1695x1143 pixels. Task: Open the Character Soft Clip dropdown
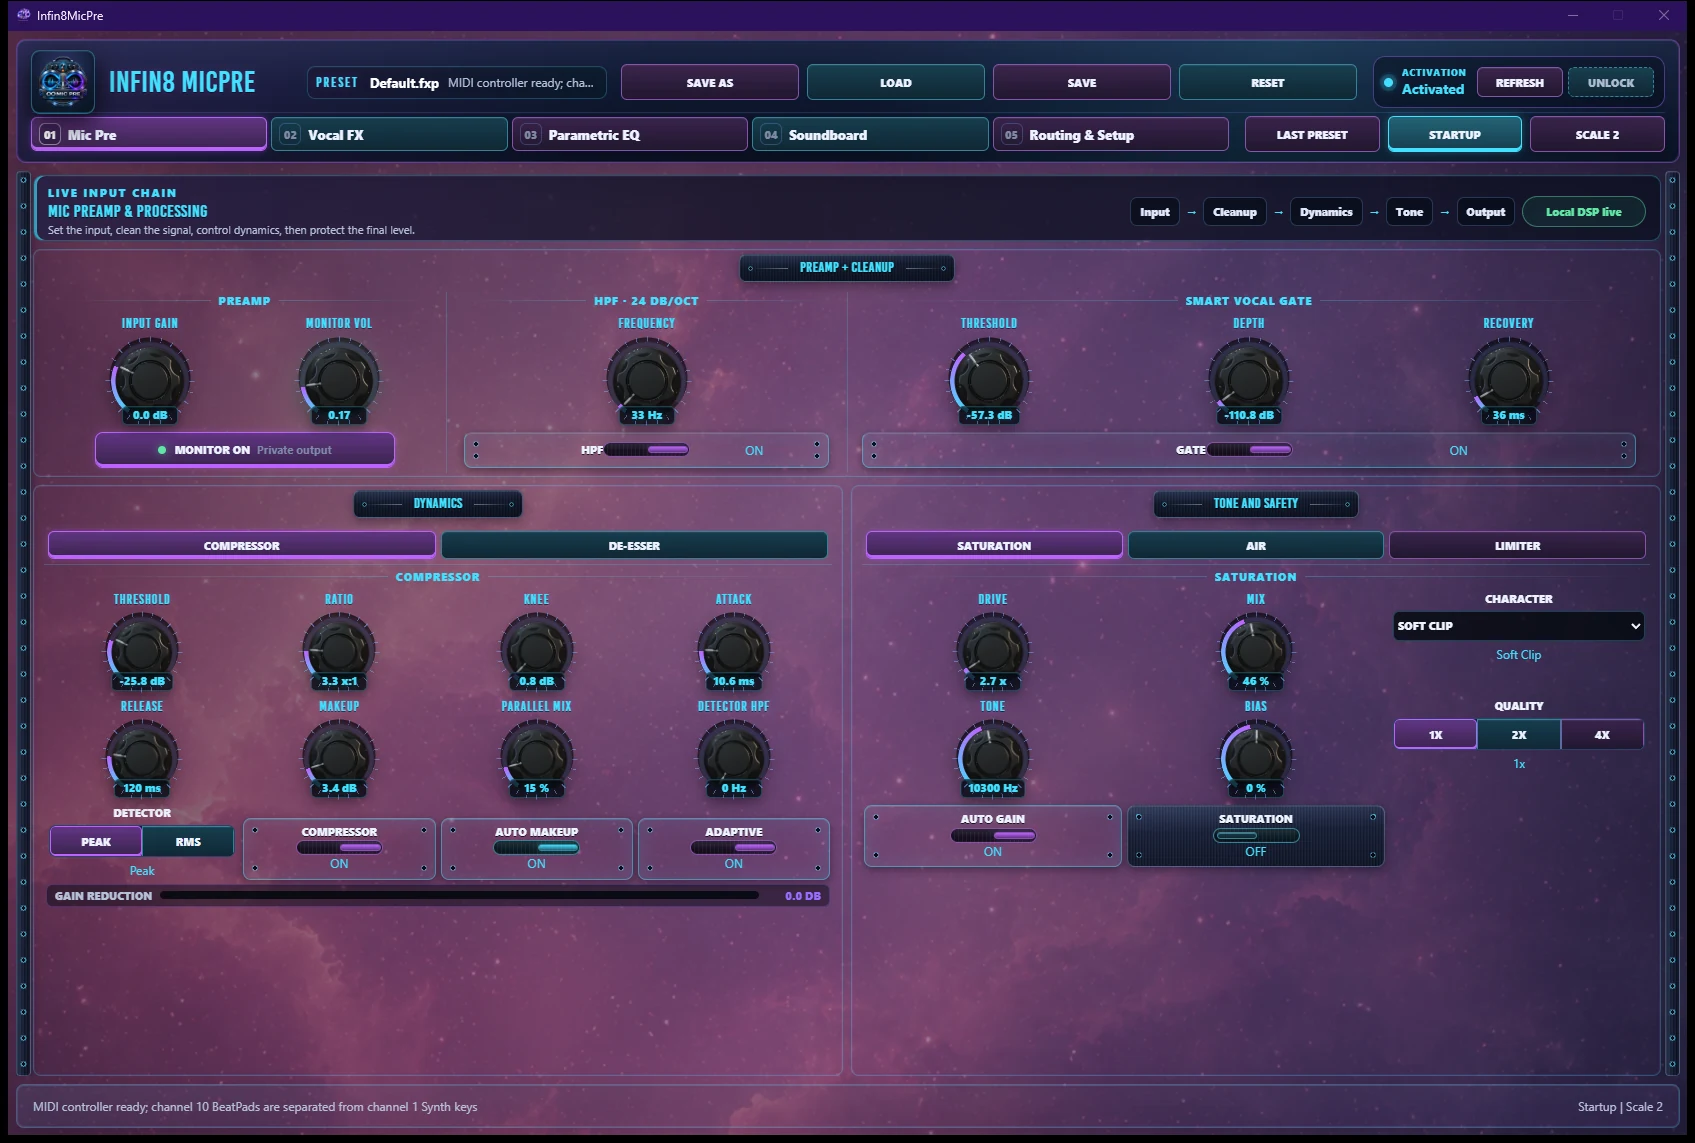pyautogui.click(x=1518, y=626)
